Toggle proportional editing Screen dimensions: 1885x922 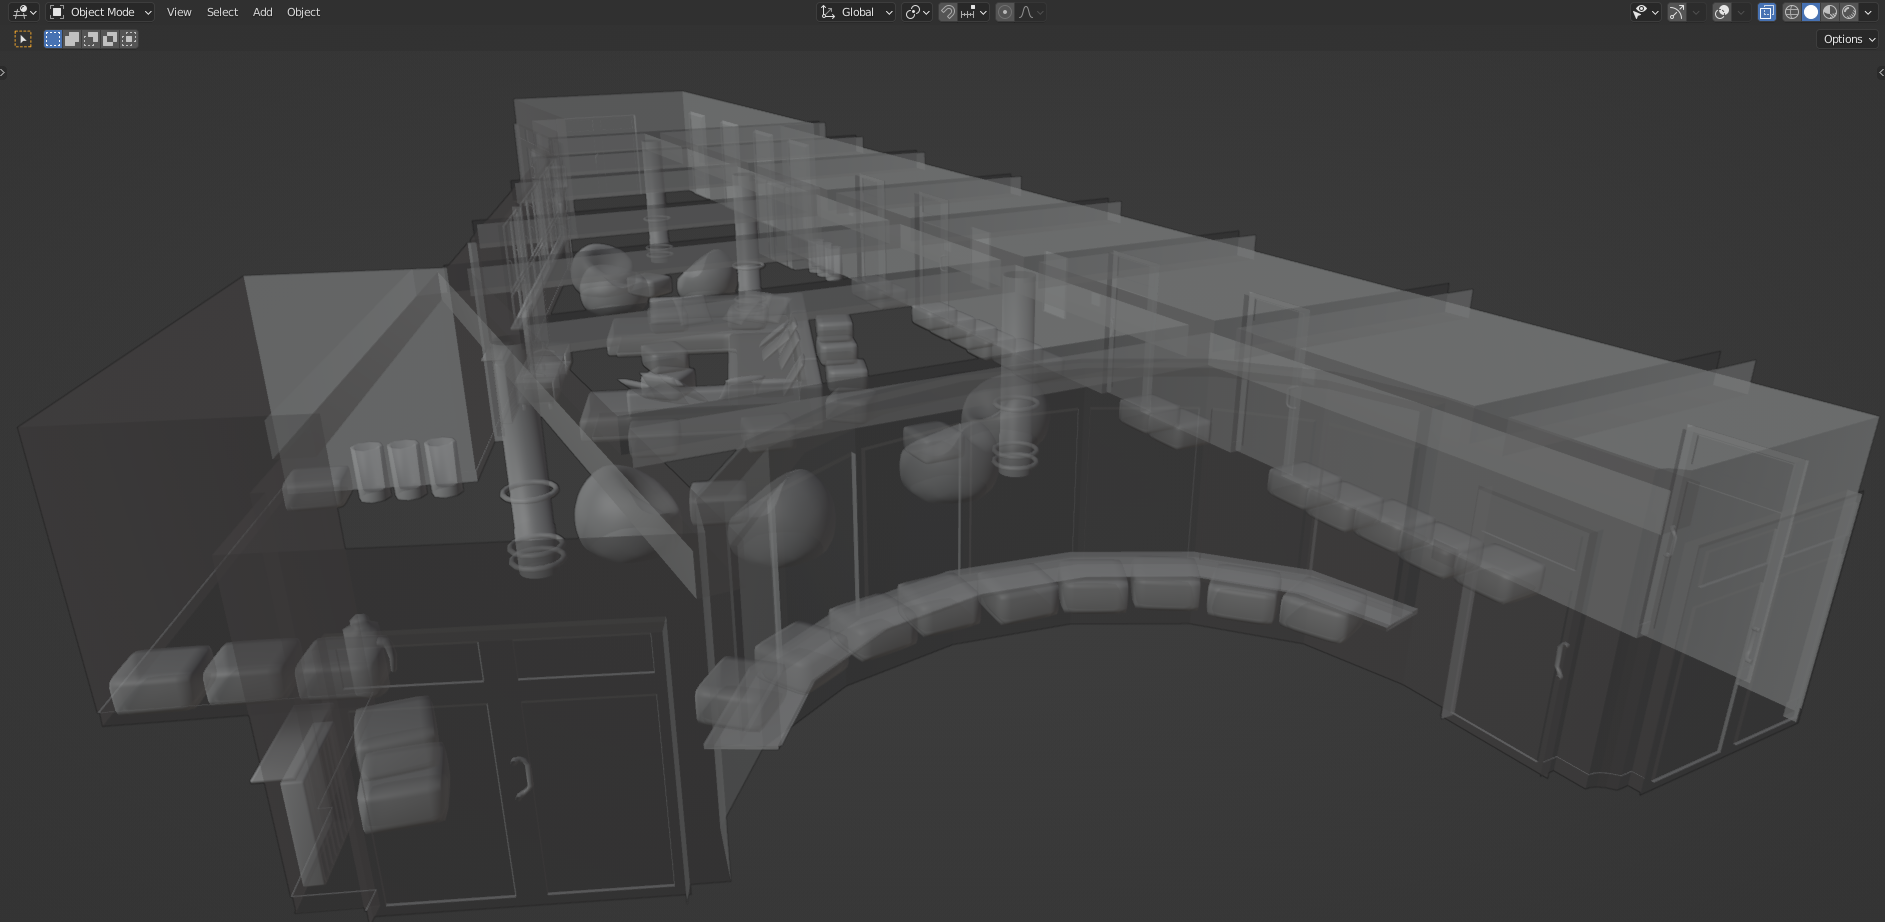(x=1005, y=12)
